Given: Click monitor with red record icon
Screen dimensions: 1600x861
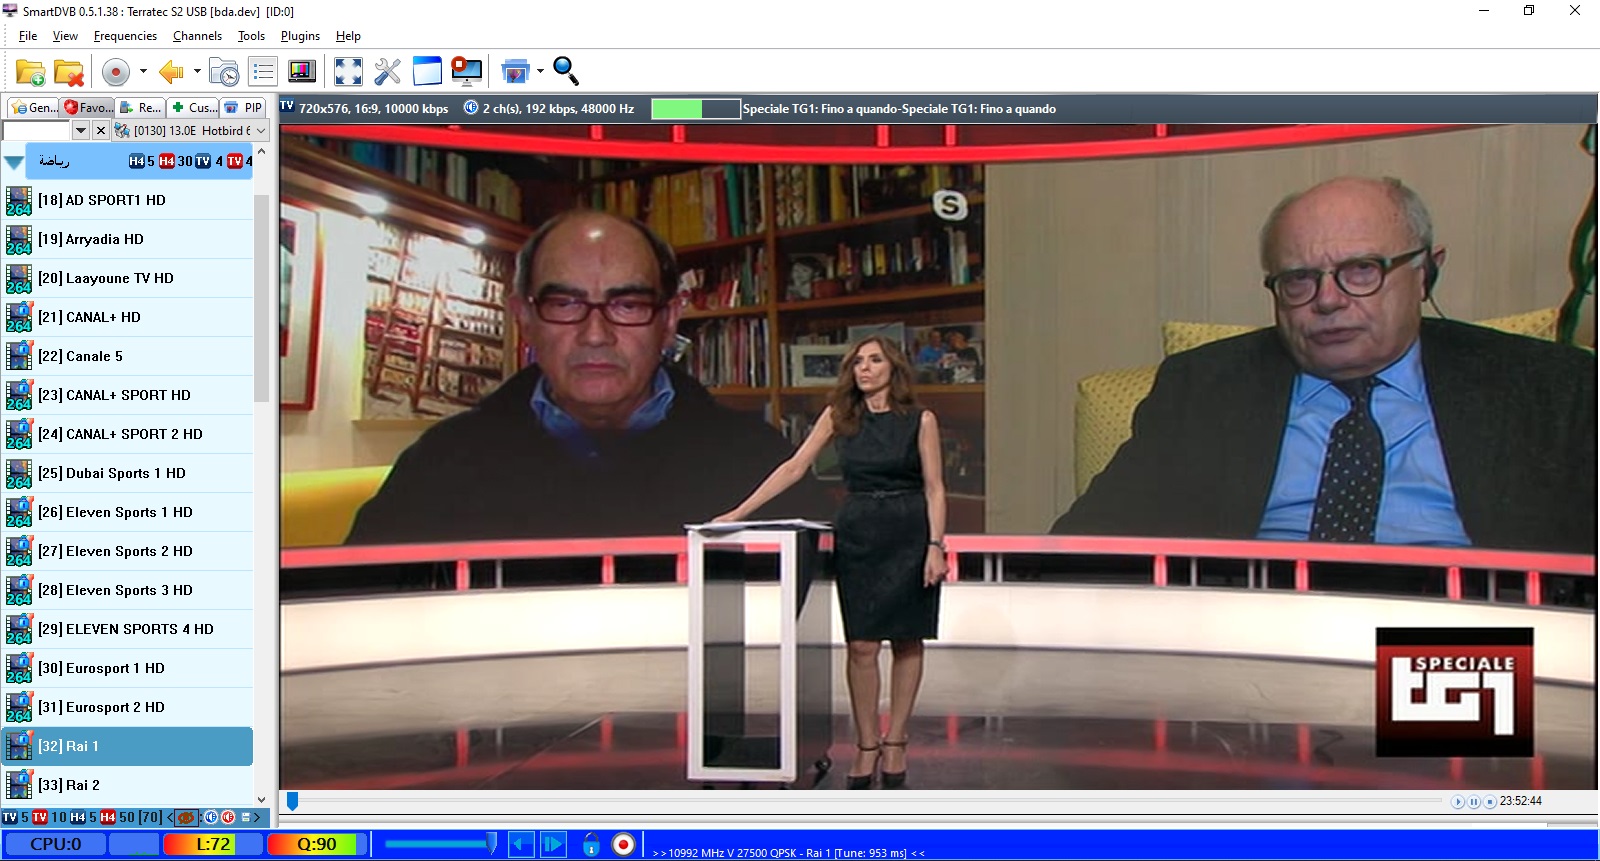Looking at the screenshot, I should tap(466, 72).
